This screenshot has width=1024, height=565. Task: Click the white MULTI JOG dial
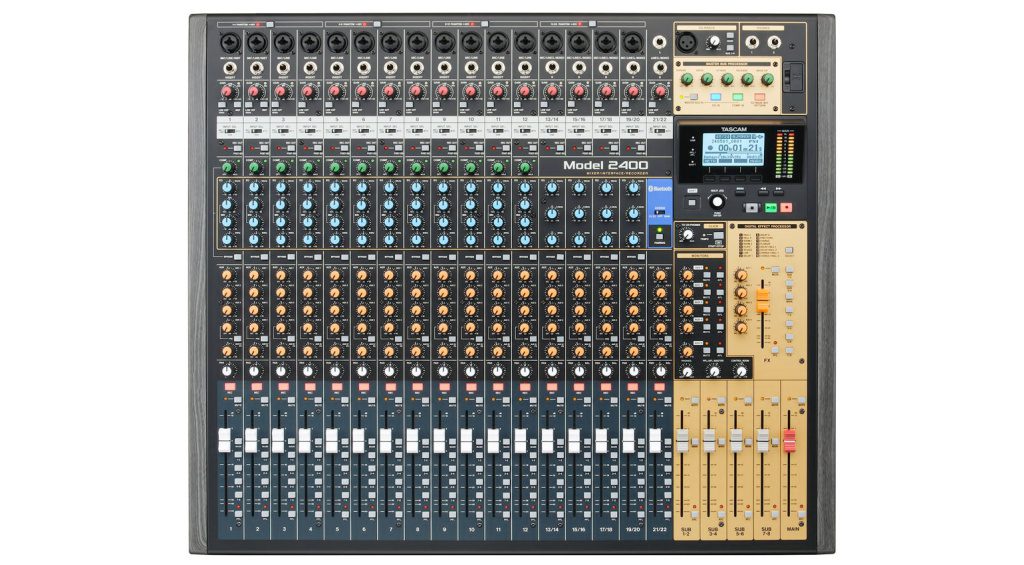click(x=717, y=202)
